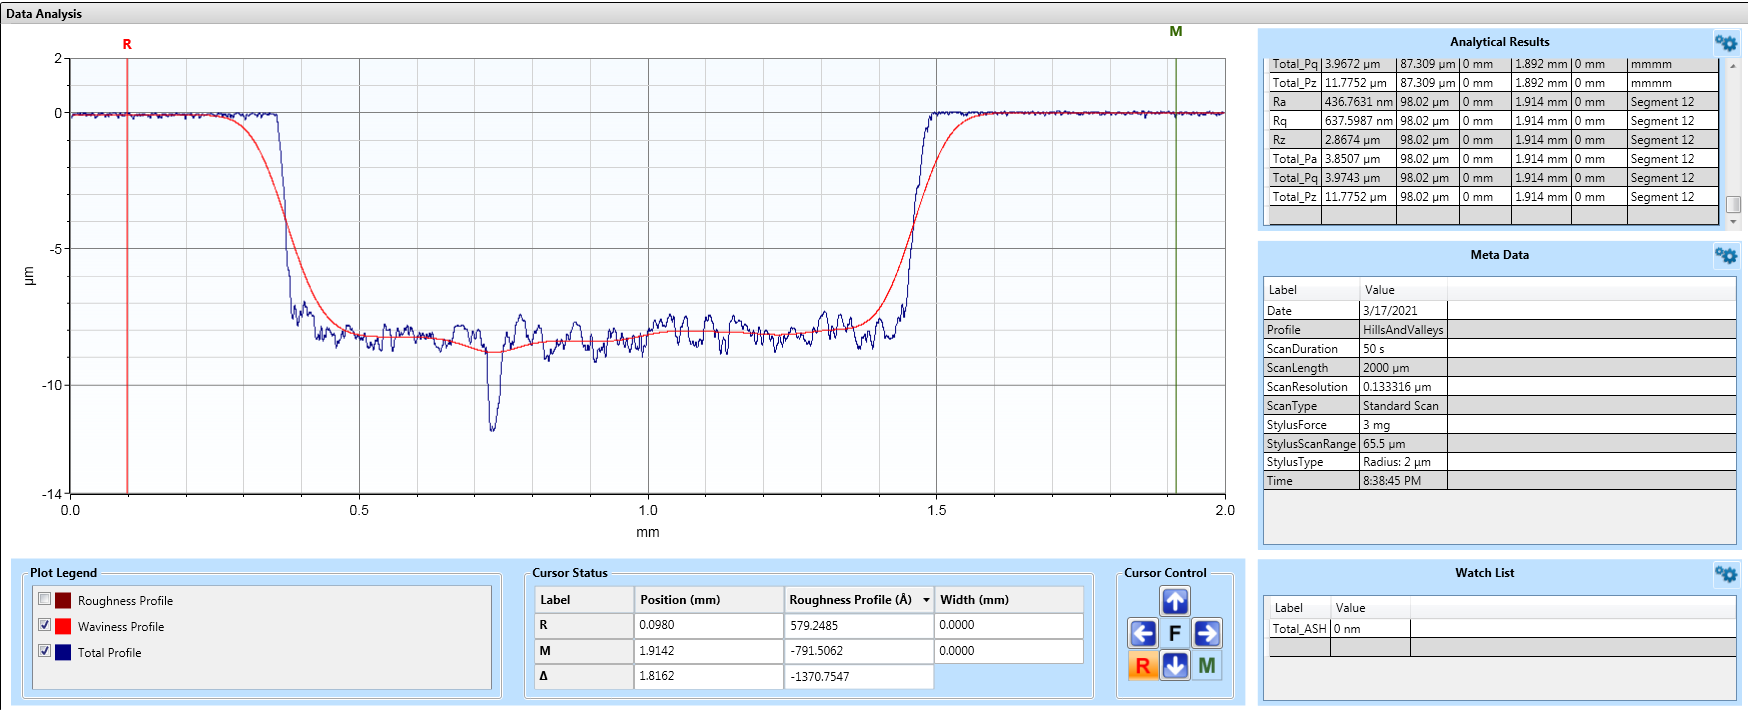Click the left arrow in Cursor Control
Screen dimensions: 1748x710
point(1143,633)
